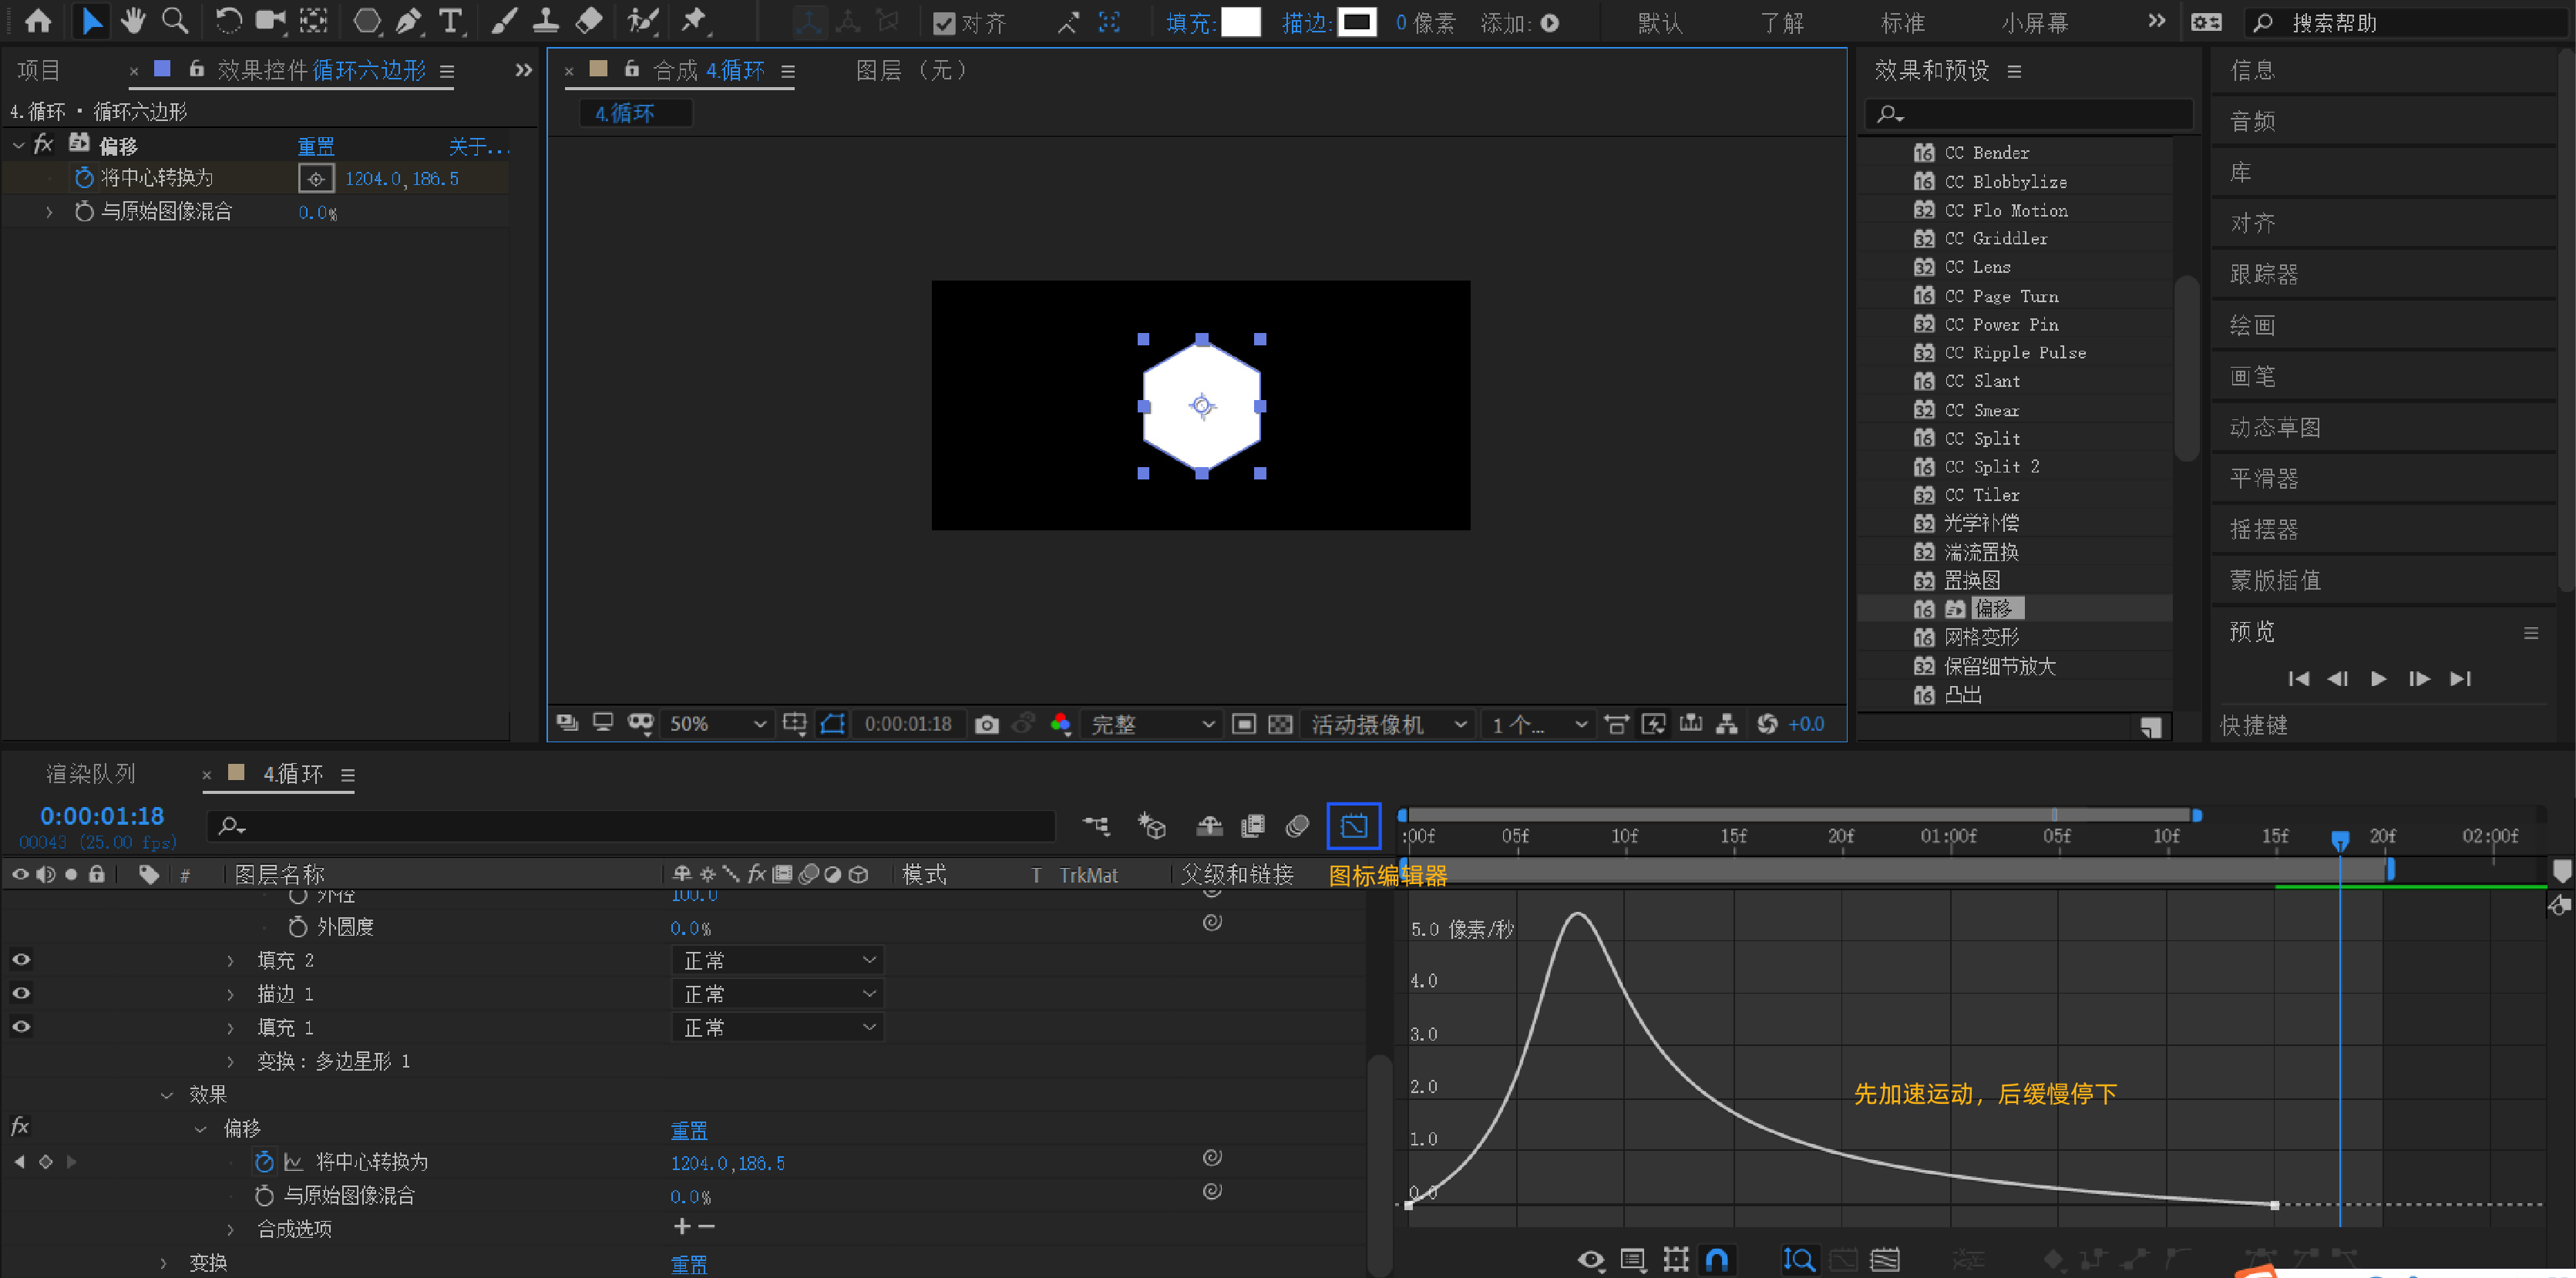Select the Zoom magnifier tool
The image size is (2576, 1278).
175,21
